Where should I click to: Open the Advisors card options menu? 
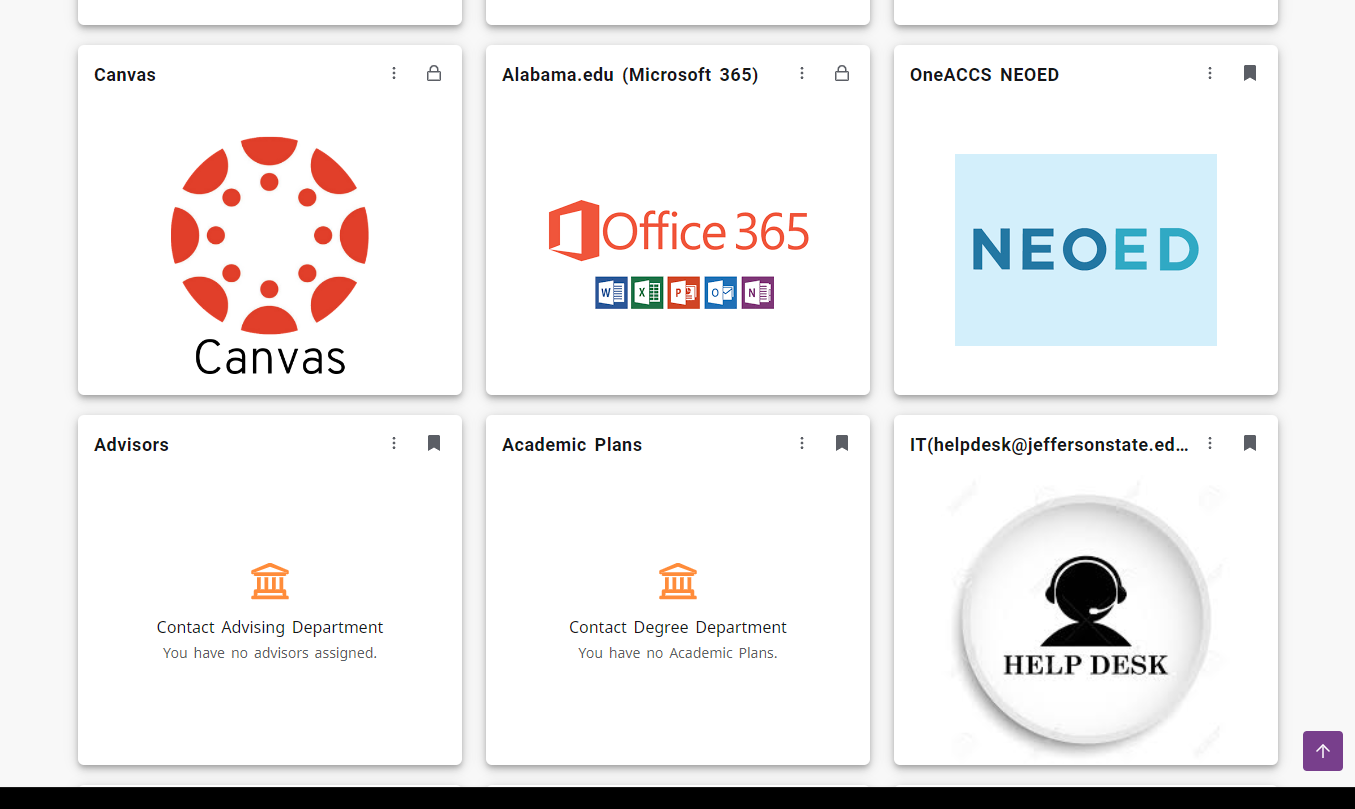[x=394, y=443]
